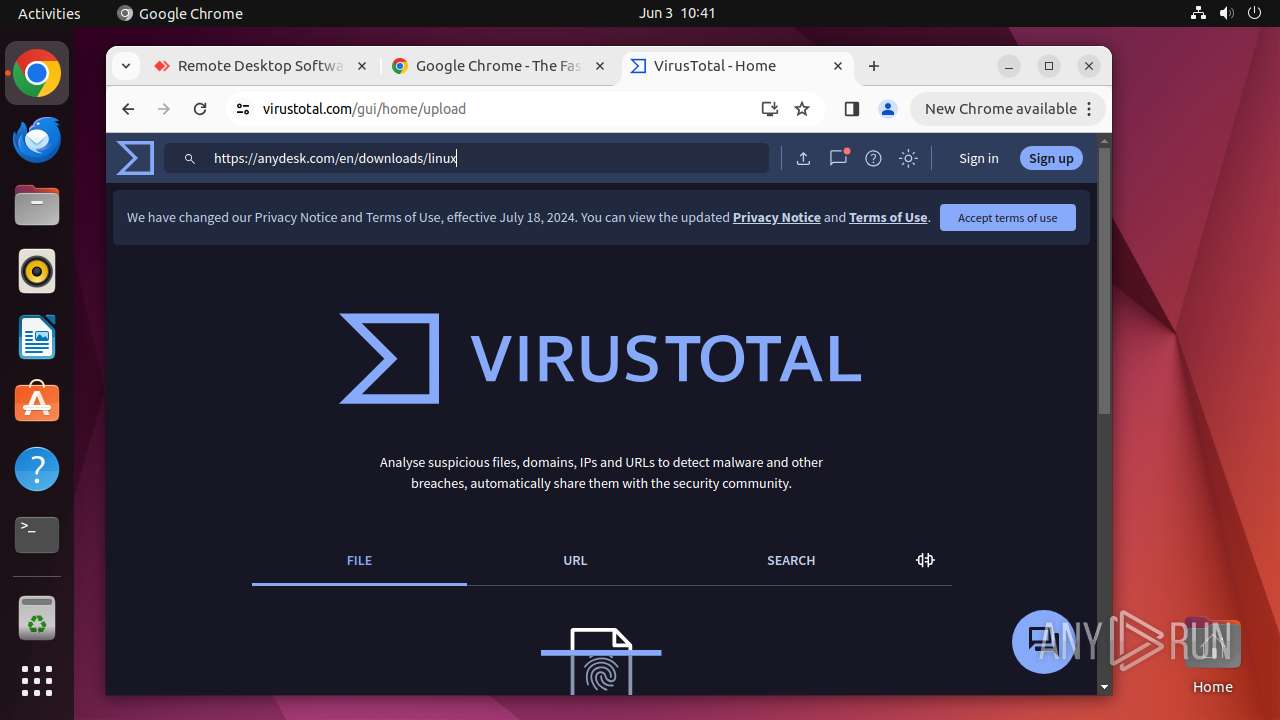Open the network status icon in top bar
The image size is (1280, 720).
pos(1198,13)
